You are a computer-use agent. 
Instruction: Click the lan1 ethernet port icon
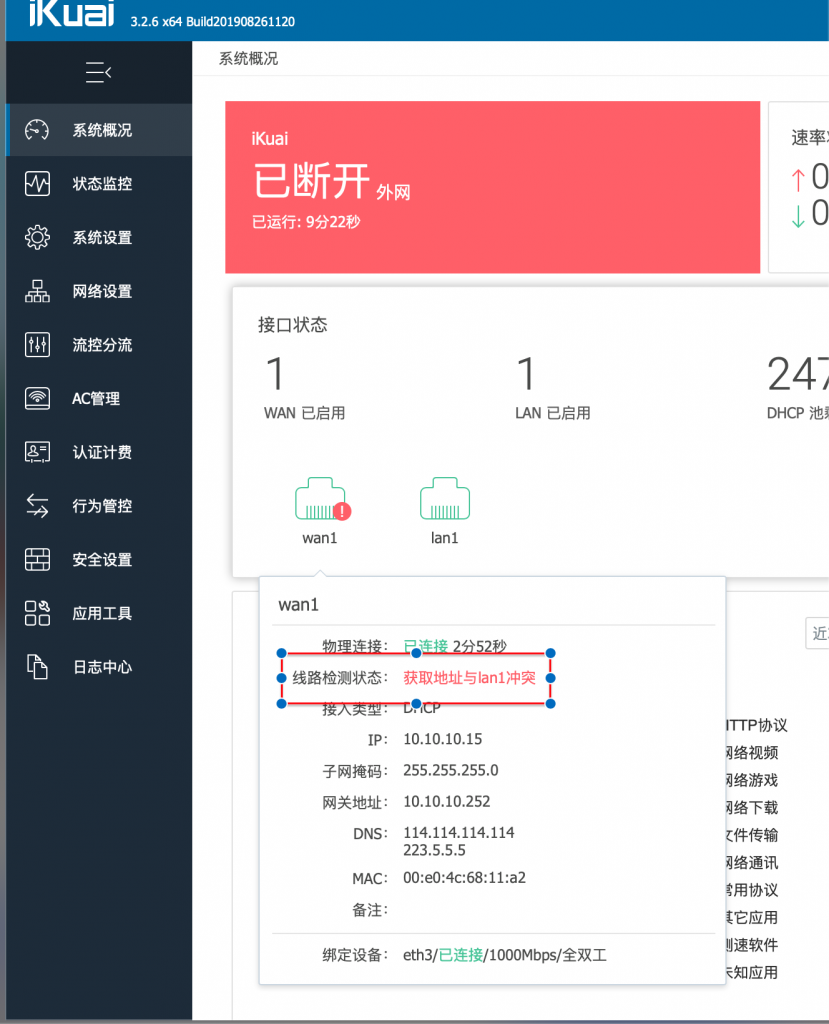(x=444, y=499)
